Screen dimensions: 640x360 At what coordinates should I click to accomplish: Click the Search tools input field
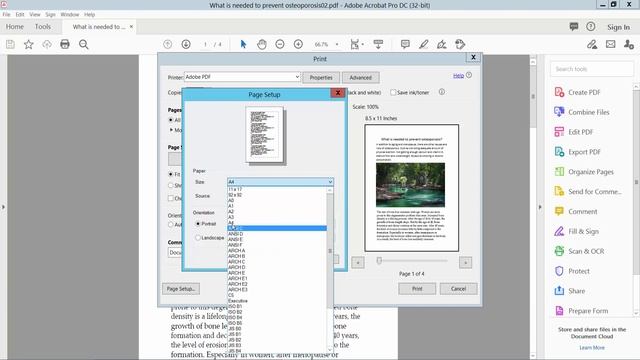click(592, 69)
